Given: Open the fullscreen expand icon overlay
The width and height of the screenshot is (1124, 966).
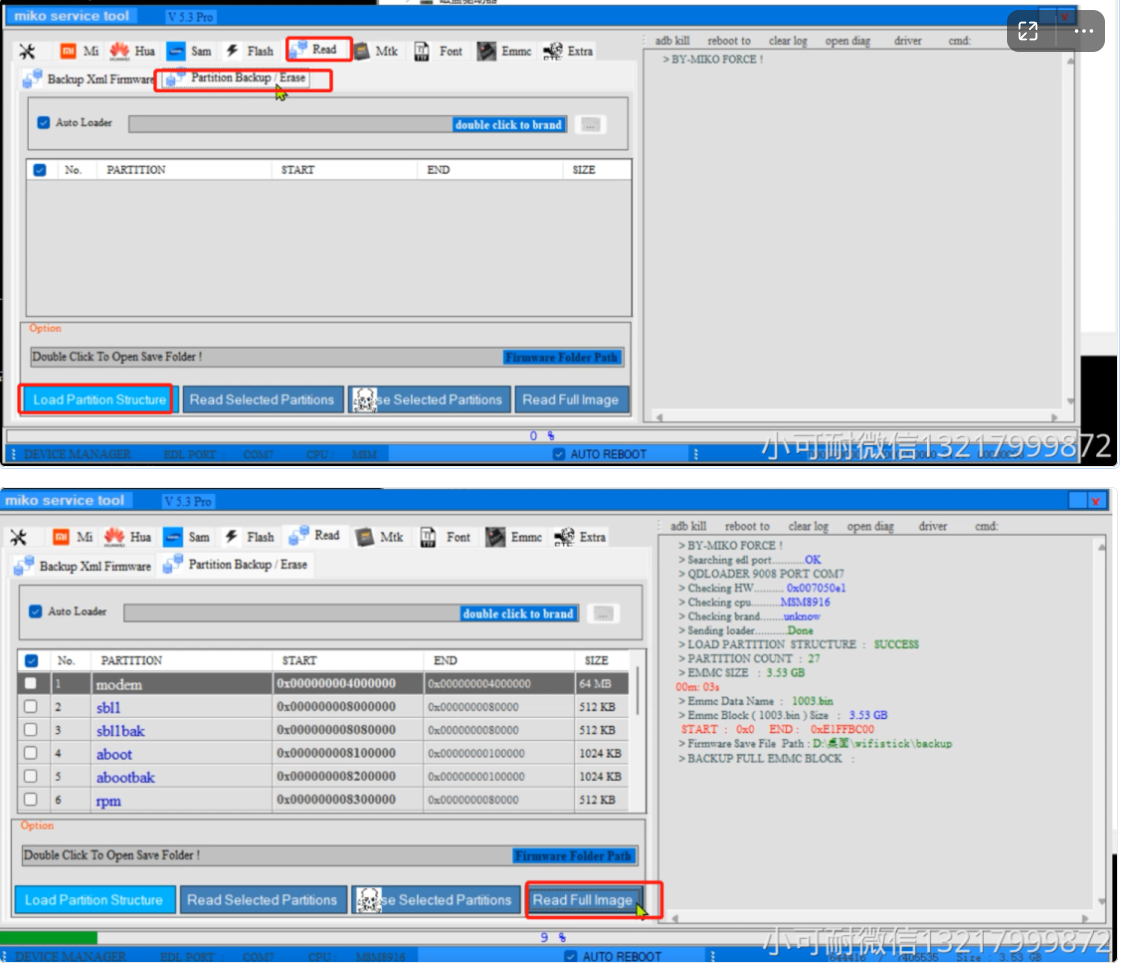Looking at the screenshot, I should (1029, 31).
